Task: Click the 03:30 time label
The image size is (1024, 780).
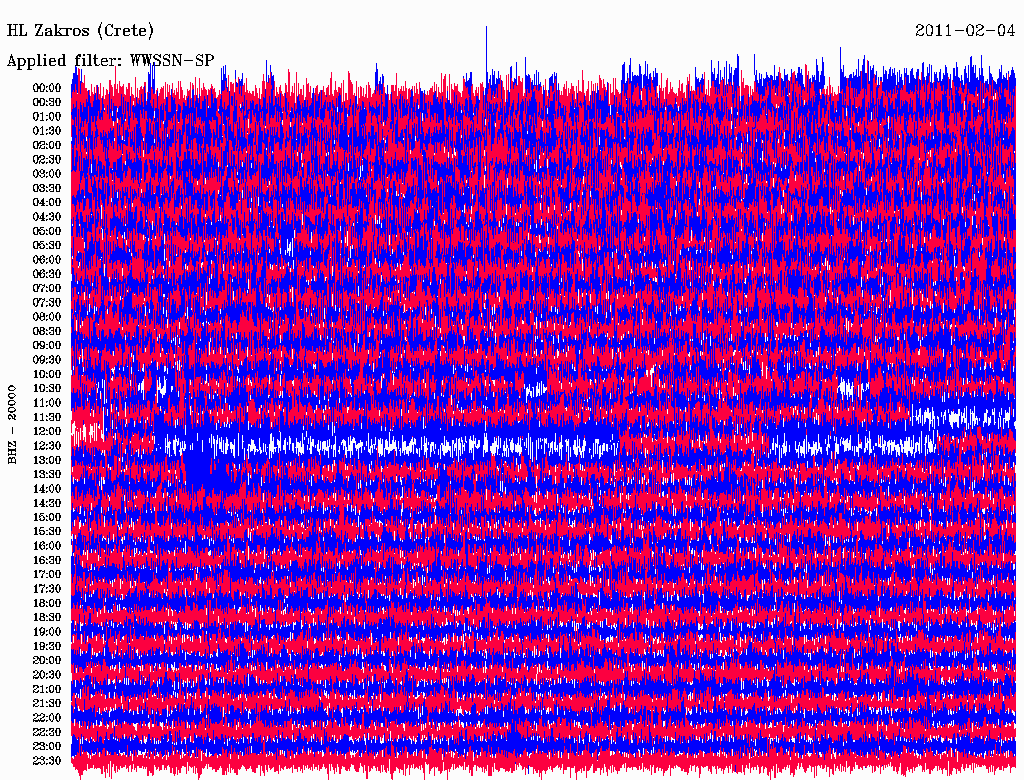Action: 47,188
